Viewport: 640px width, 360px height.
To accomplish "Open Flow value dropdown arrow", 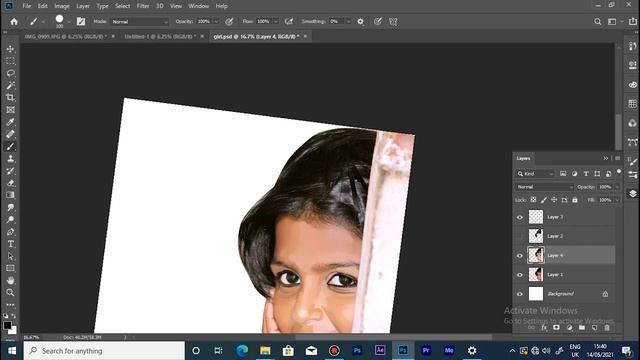I will pyautogui.click(x=276, y=22).
